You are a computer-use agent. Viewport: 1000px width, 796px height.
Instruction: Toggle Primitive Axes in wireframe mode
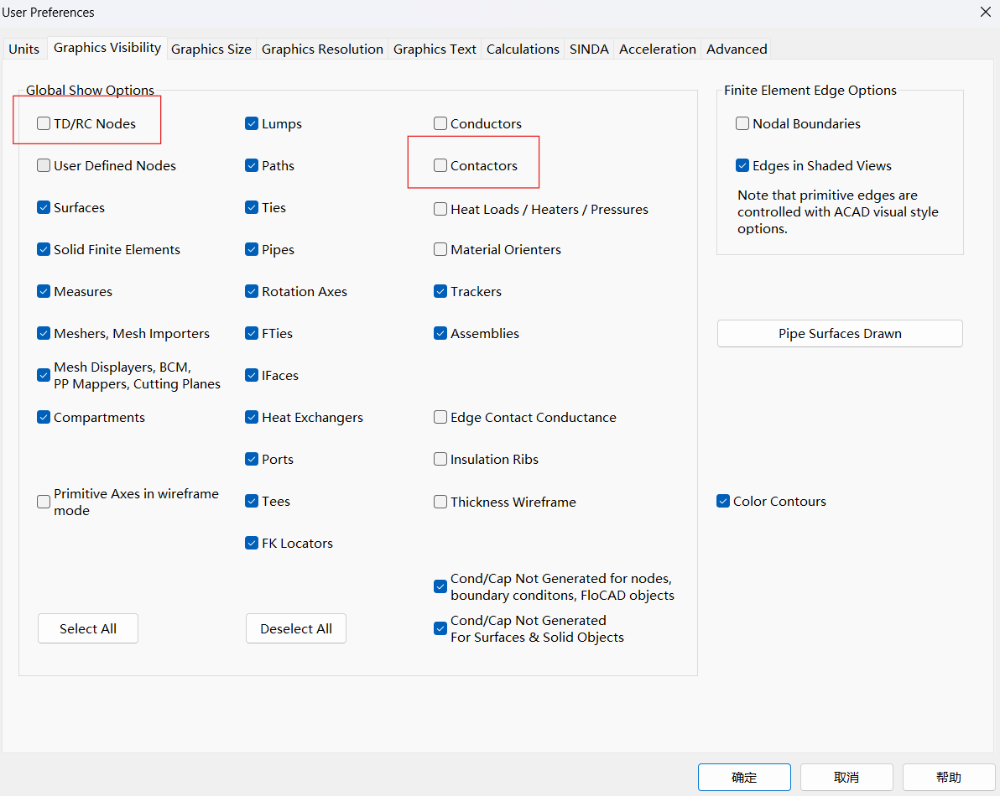44,502
